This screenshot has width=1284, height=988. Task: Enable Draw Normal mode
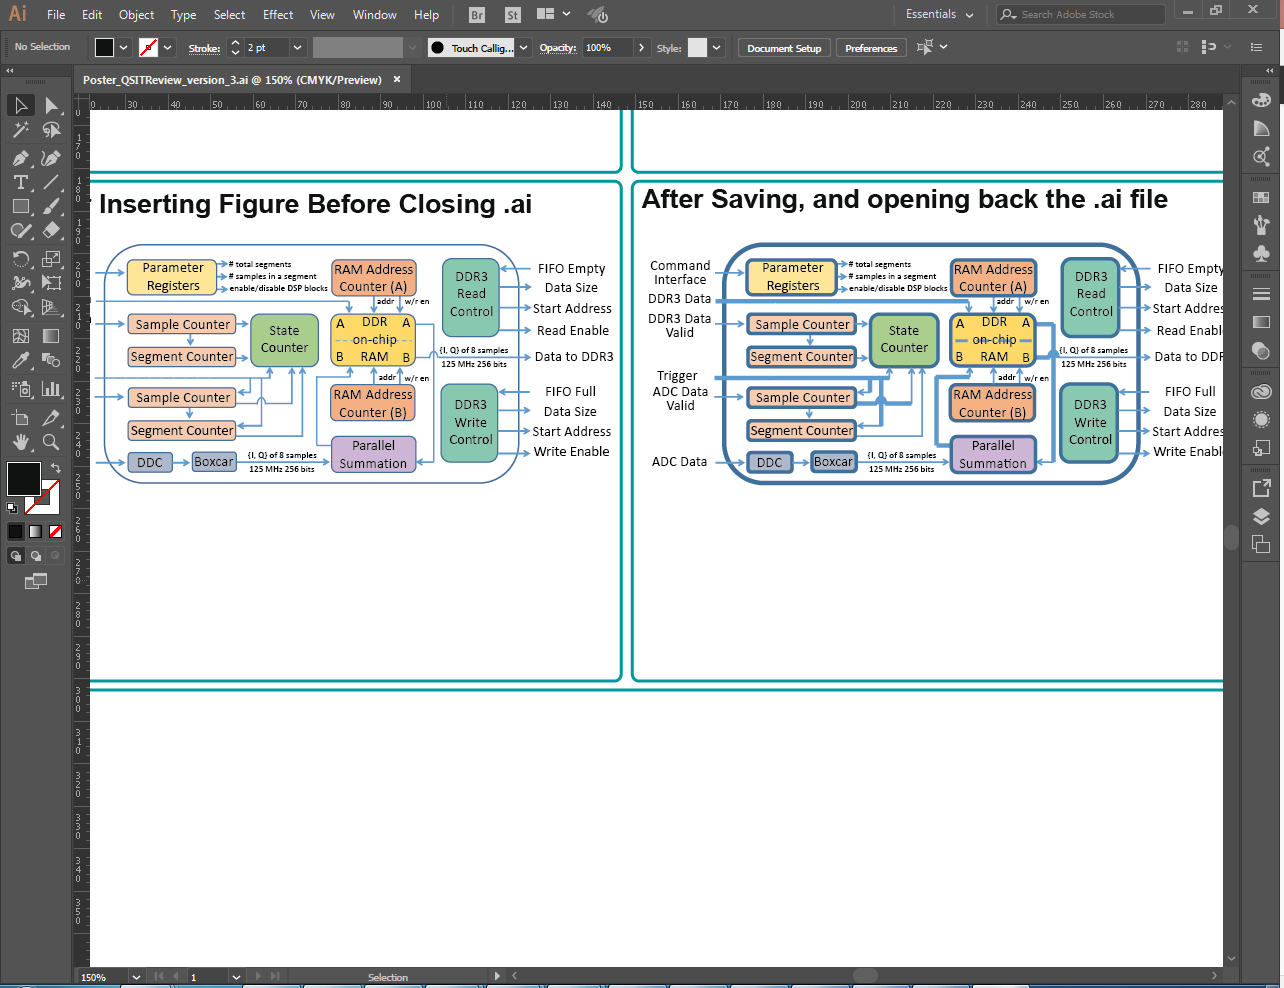click(x=16, y=556)
